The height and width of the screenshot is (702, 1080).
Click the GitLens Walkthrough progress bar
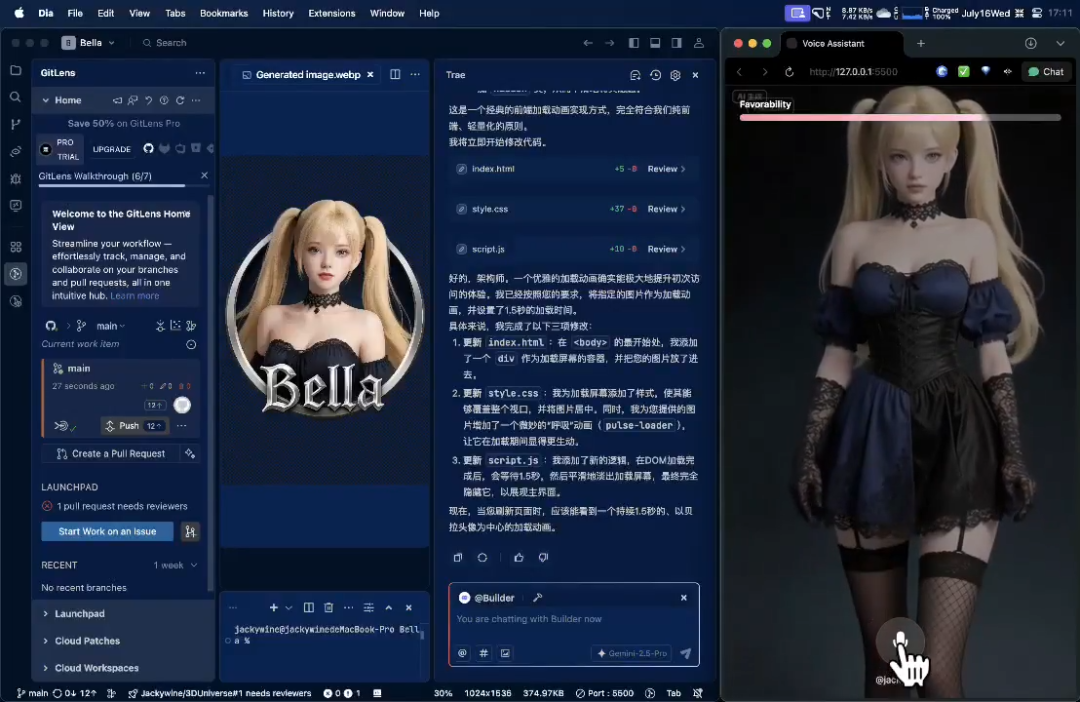tap(124, 185)
